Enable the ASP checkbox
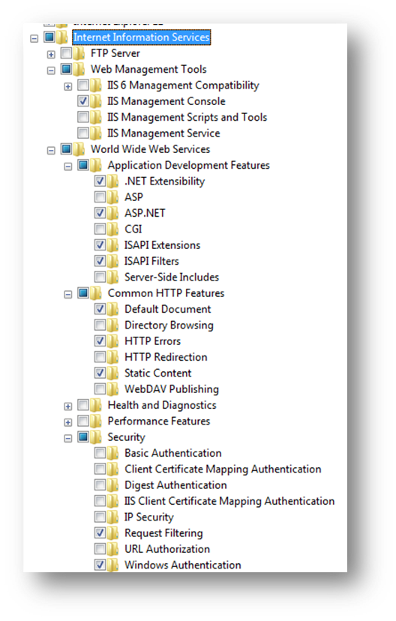Image resolution: width=396 pixels, height=621 pixels. pyautogui.click(x=100, y=197)
